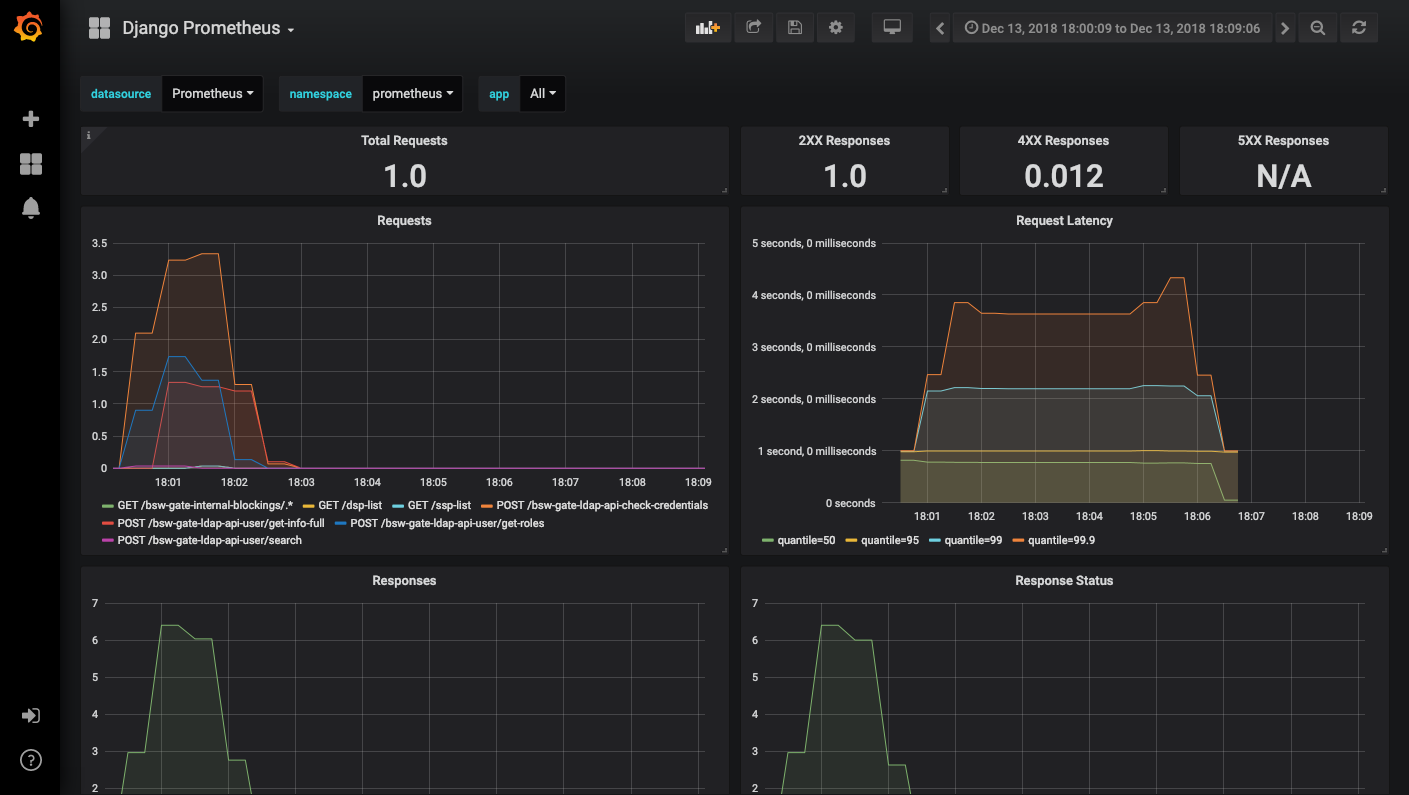This screenshot has height=795, width=1409.
Task: Open dashboard settings gear icon
Action: pos(836,28)
